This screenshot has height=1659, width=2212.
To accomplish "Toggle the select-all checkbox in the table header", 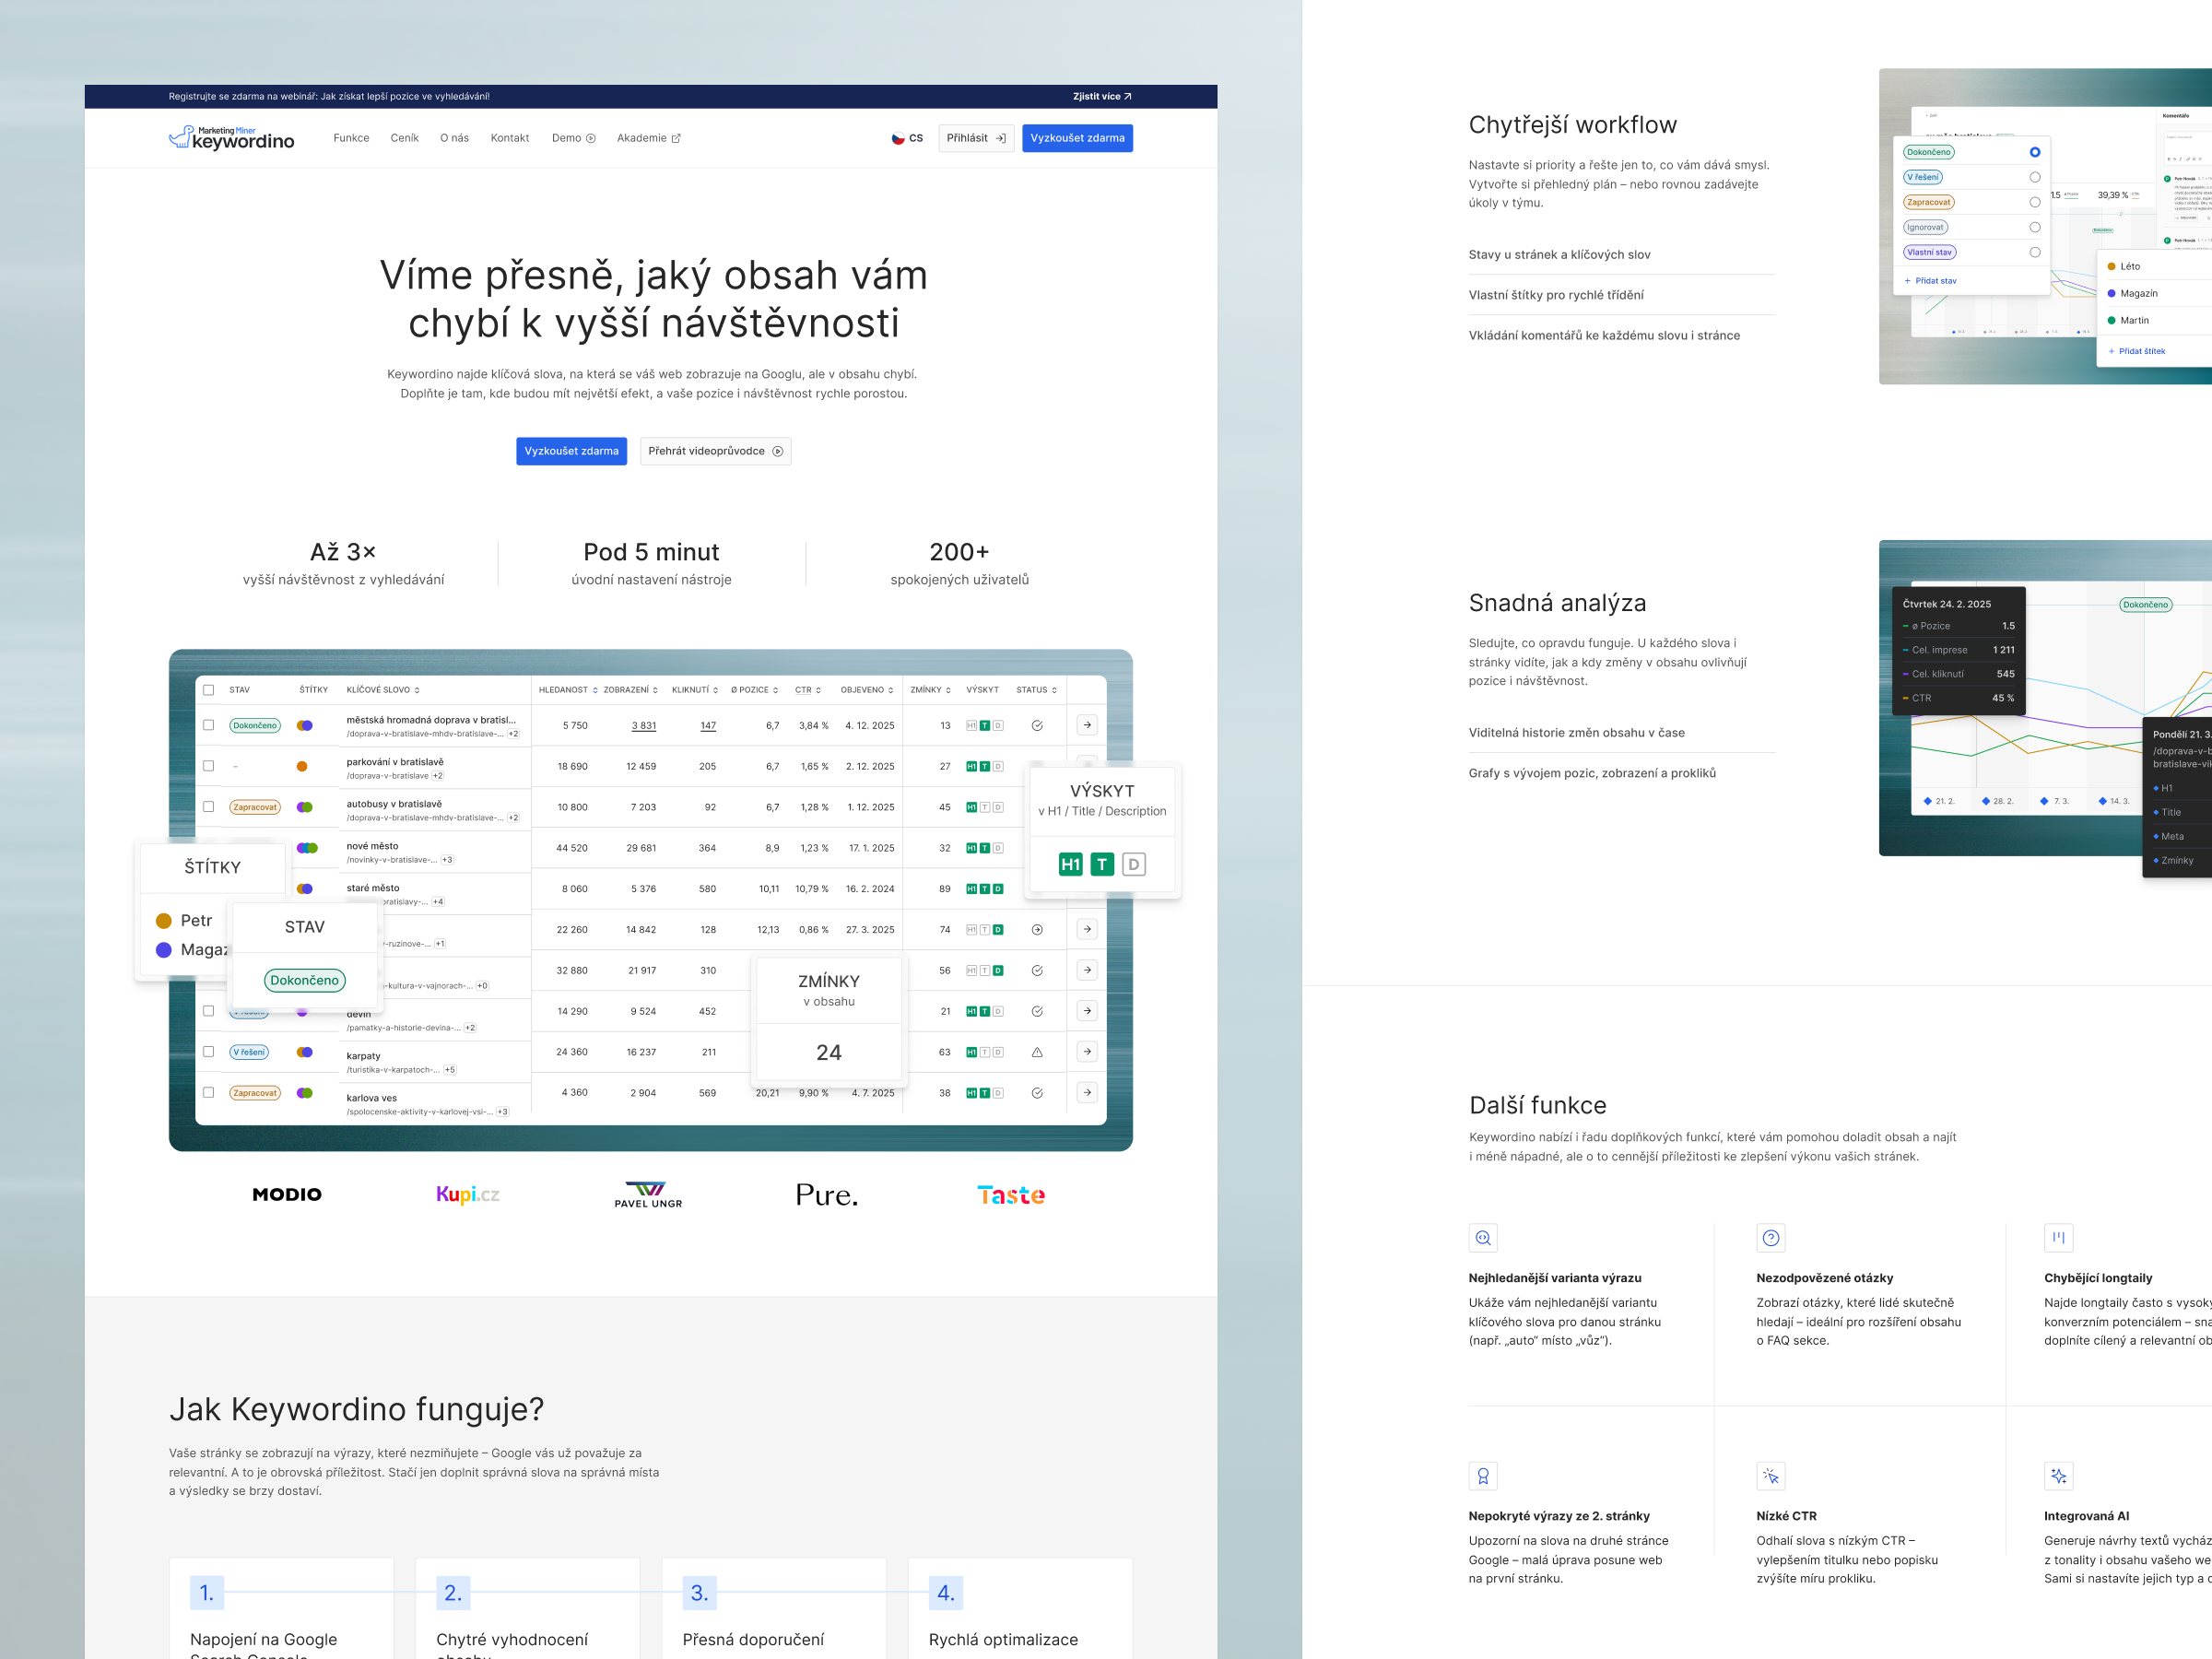I will [209, 690].
